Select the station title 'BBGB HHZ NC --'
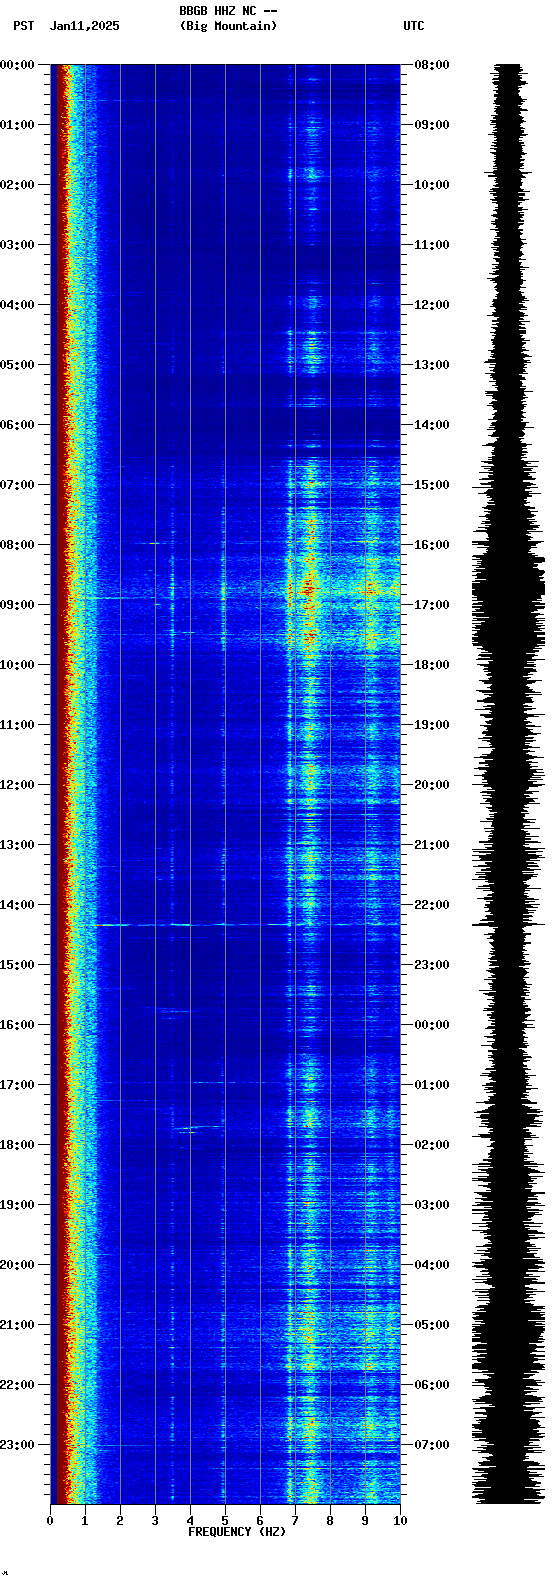This screenshot has width=552, height=1584. pos(228,11)
